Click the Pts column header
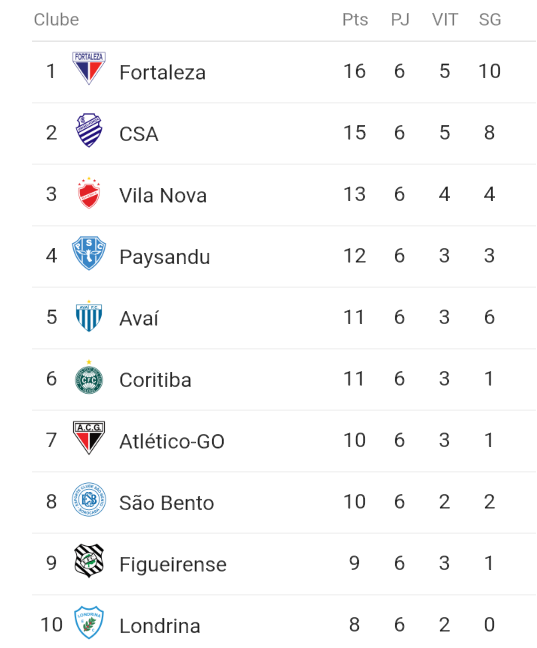 click(355, 19)
